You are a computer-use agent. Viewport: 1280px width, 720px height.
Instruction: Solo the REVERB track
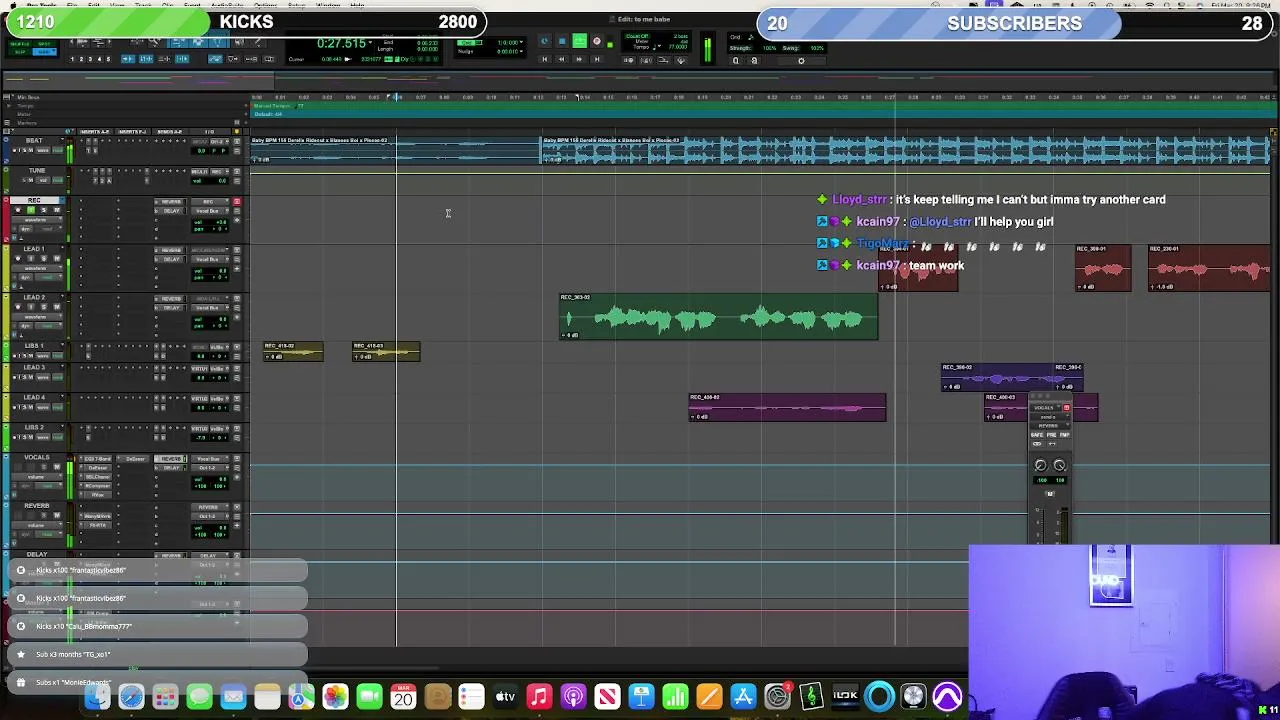44,515
